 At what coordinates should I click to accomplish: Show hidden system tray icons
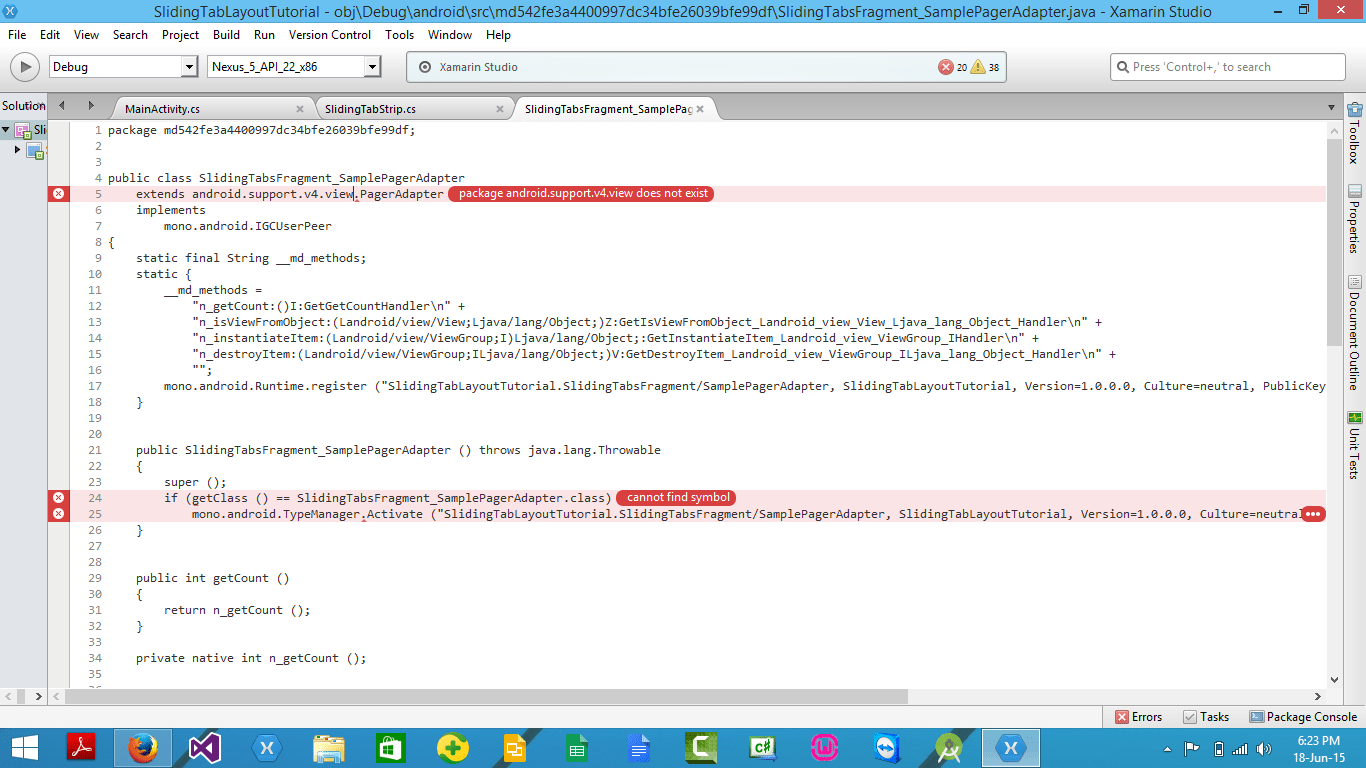click(1168, 748)
